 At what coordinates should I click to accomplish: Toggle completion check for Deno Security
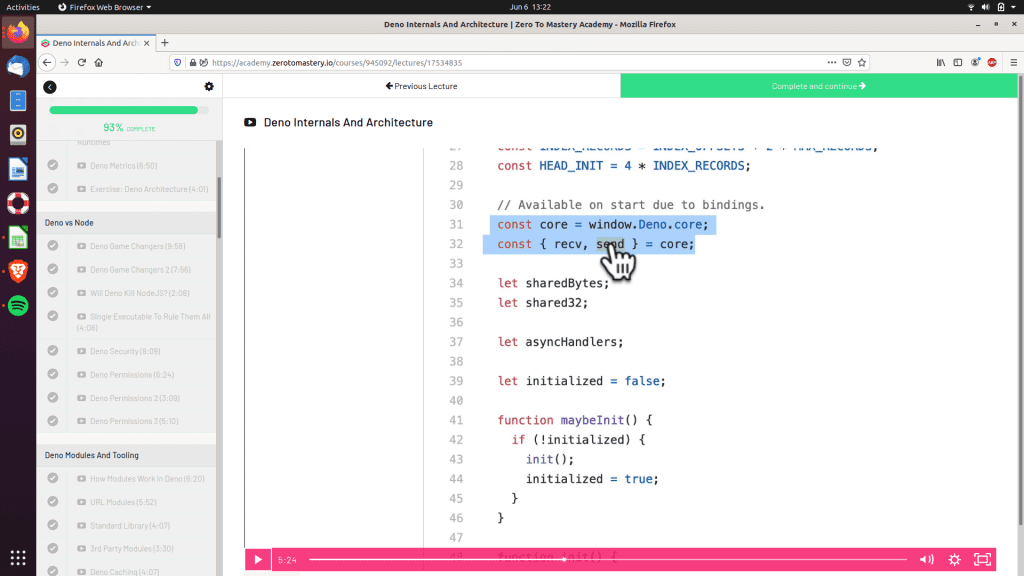(x=53, y=351)
